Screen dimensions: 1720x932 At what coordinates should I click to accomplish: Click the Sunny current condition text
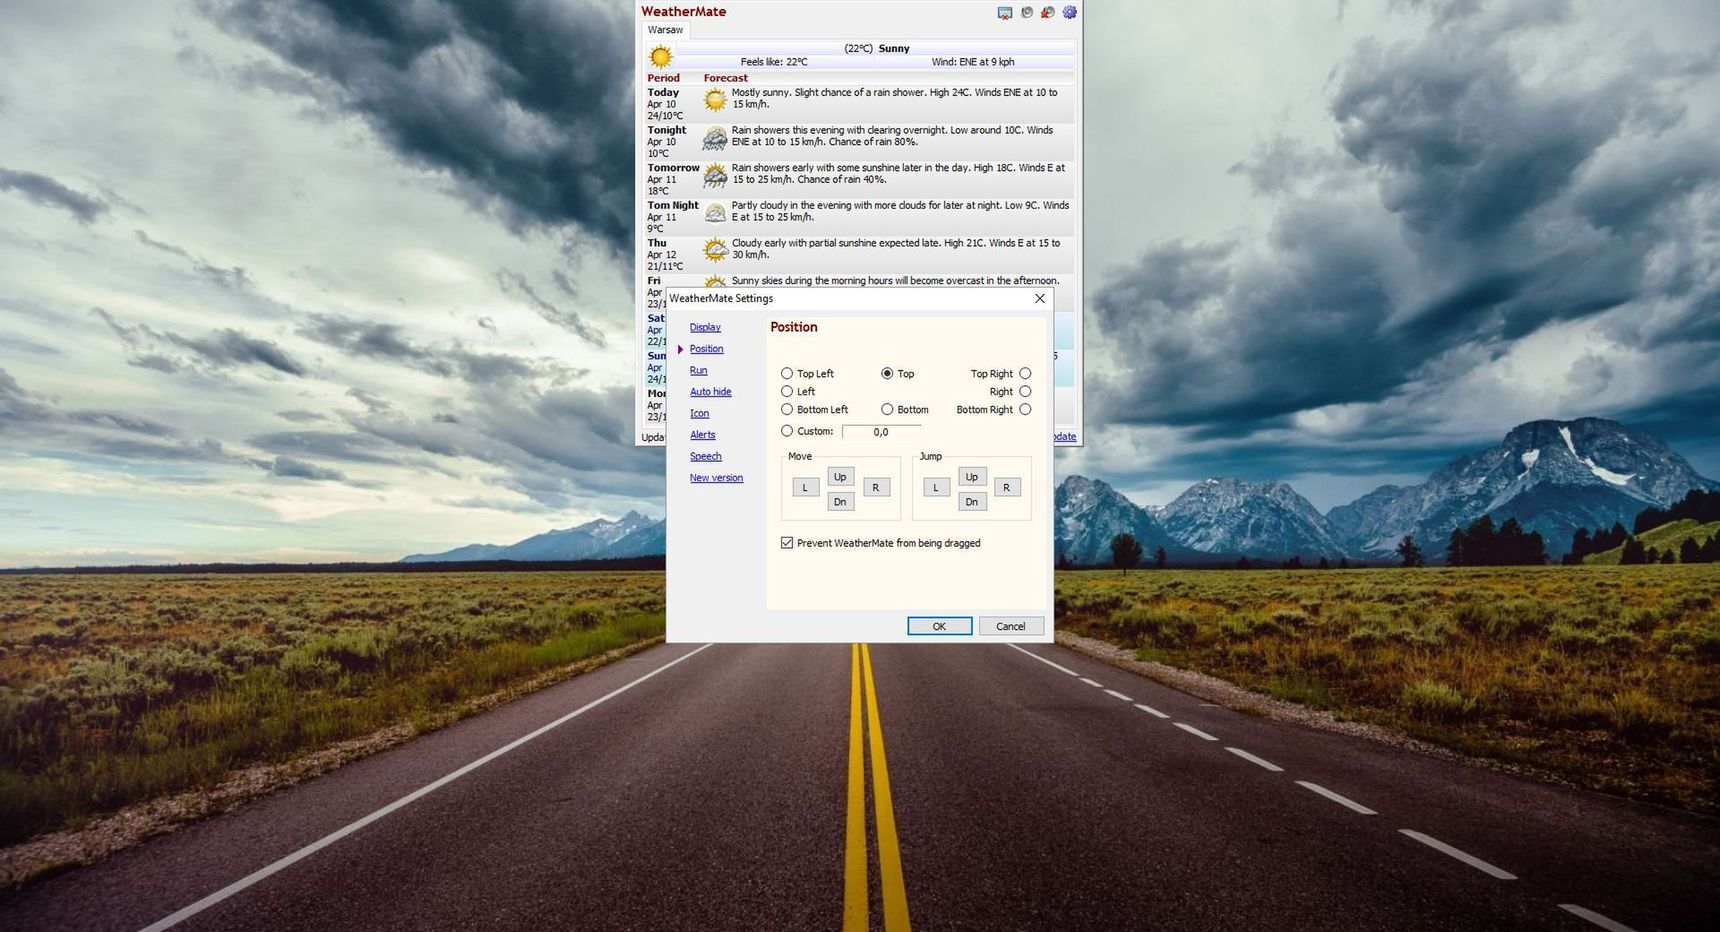coord(894,48)
